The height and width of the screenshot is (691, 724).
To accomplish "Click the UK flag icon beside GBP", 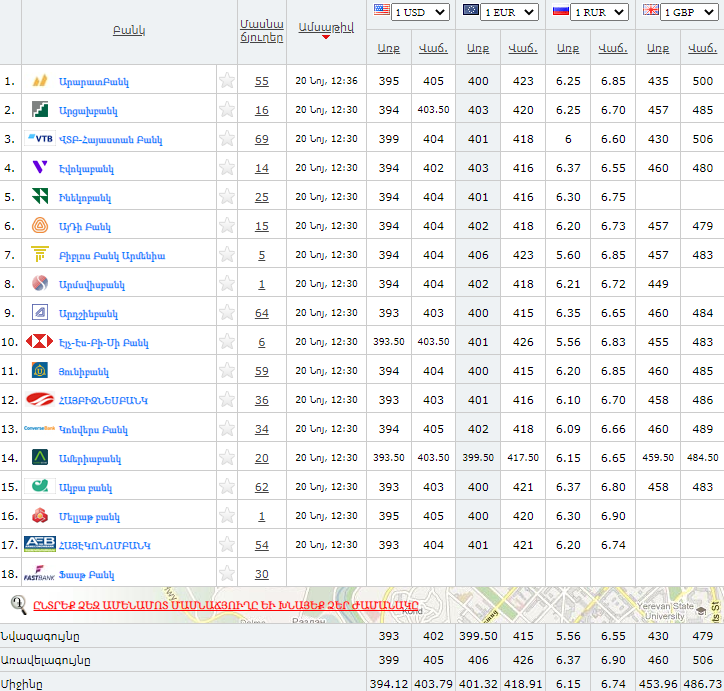I will 651,10.
